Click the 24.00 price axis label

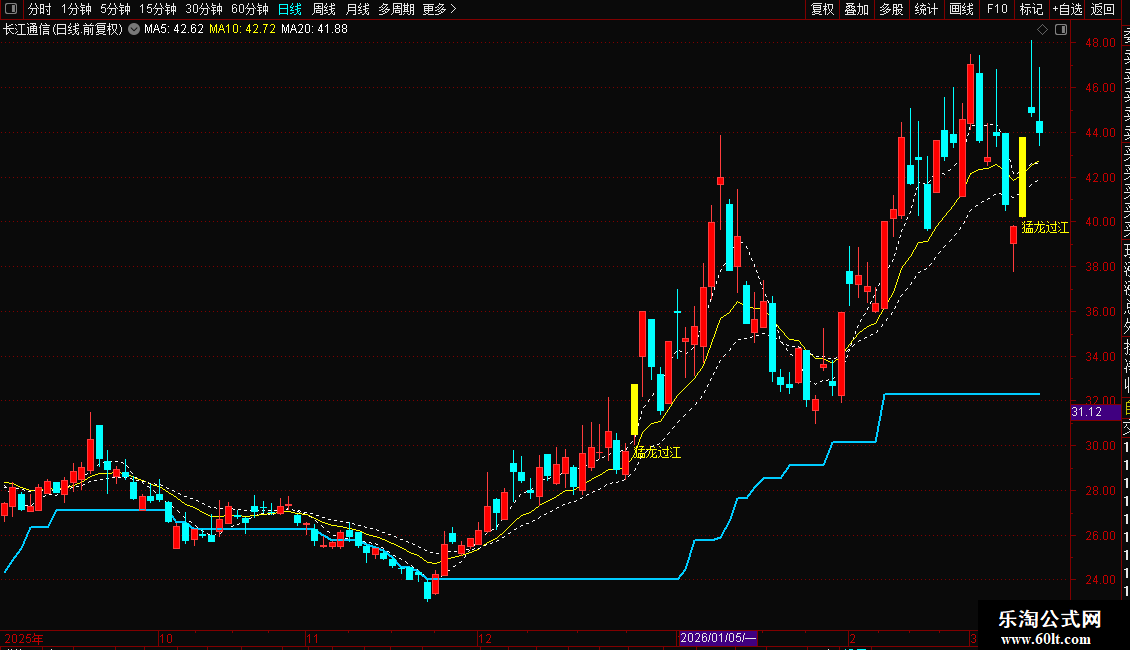1100,580
